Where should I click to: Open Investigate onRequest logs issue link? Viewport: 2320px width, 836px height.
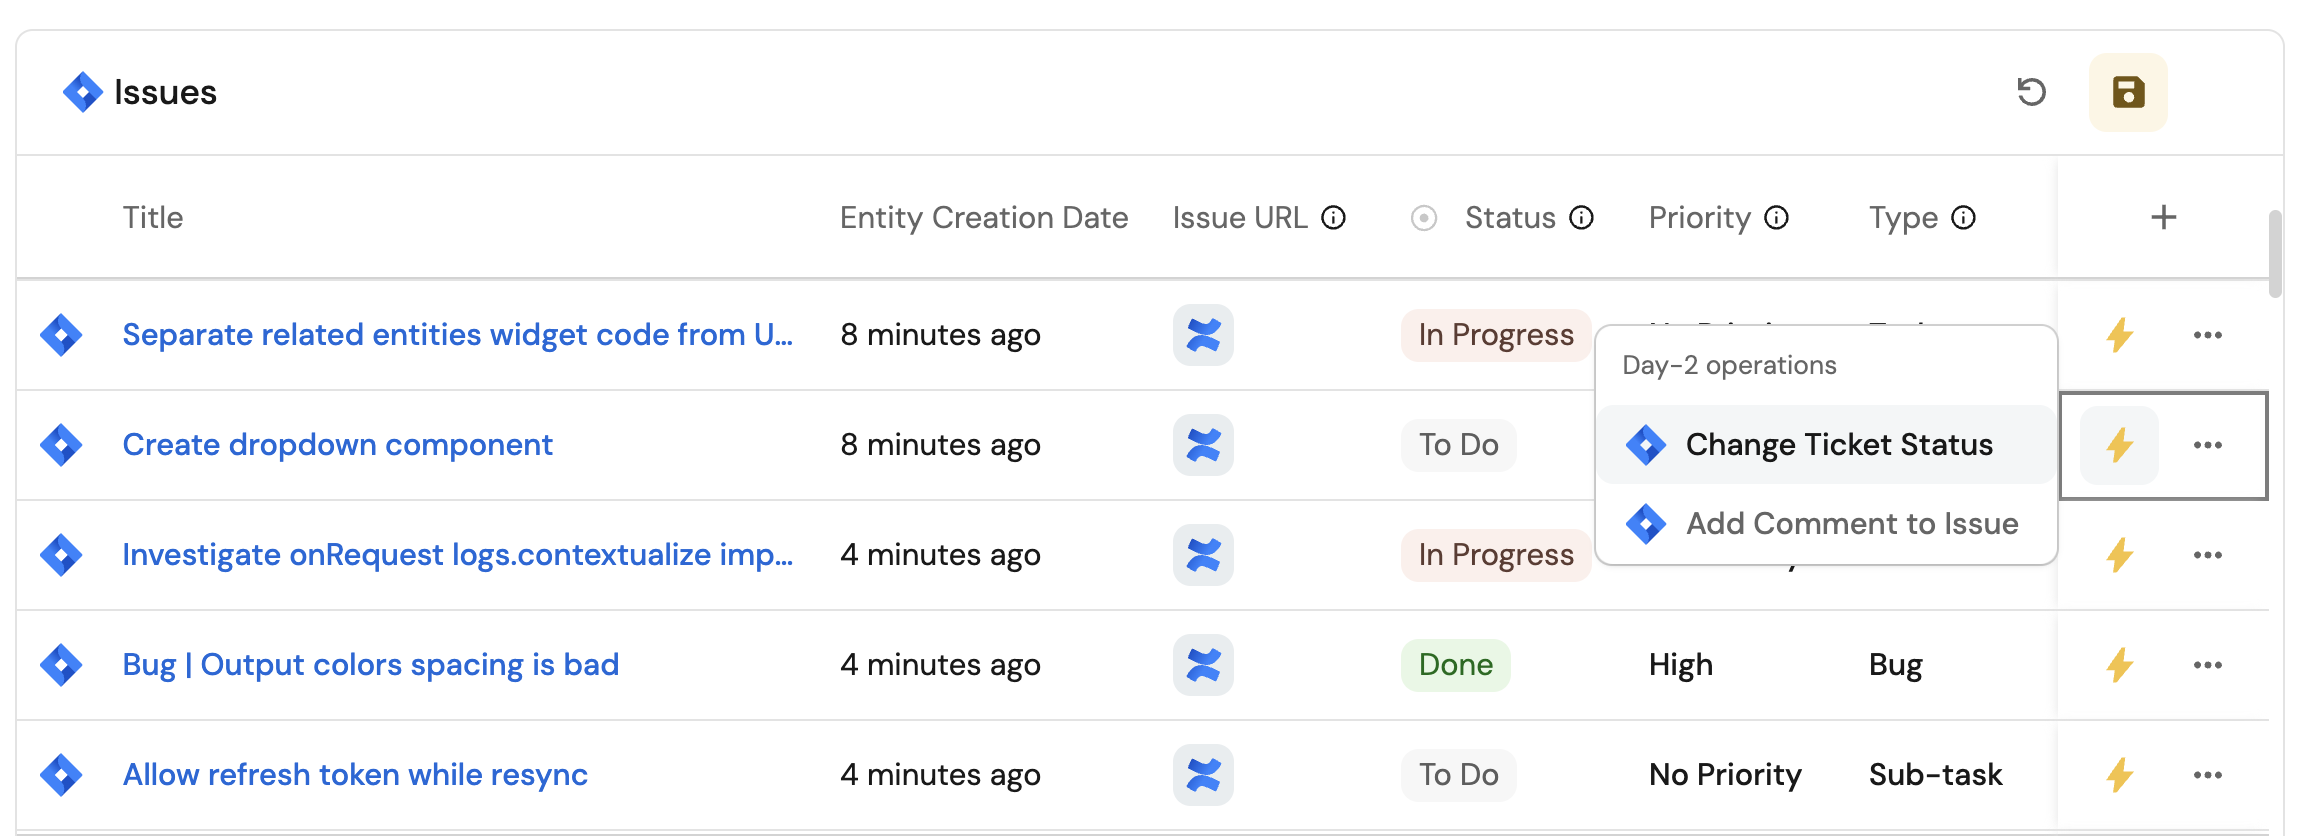457,555
